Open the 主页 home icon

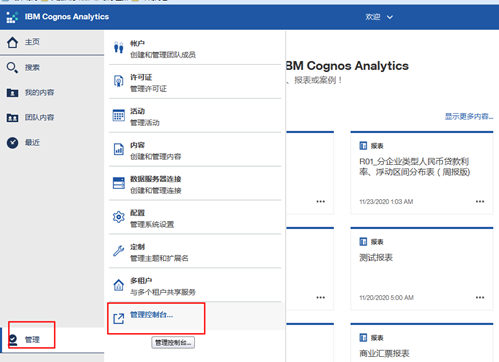[12, 42]
